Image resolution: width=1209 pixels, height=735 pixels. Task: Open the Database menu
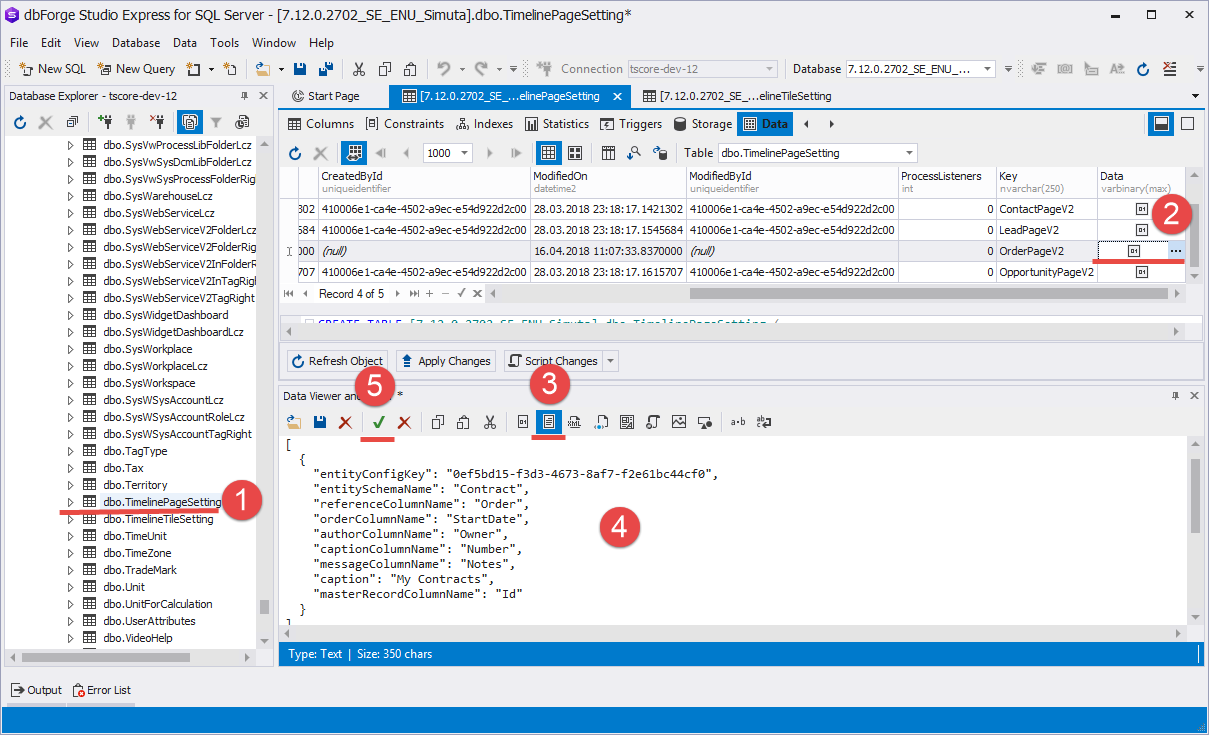[x=136, y=43]
